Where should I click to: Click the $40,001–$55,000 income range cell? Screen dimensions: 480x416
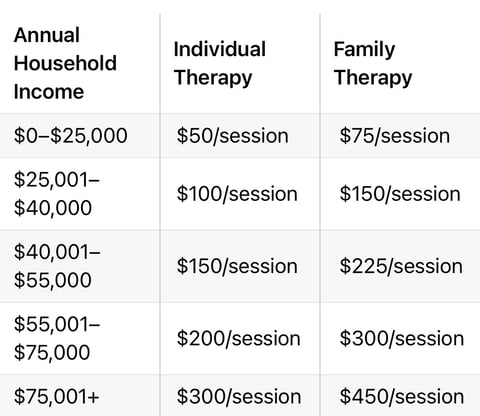(57, 266)
